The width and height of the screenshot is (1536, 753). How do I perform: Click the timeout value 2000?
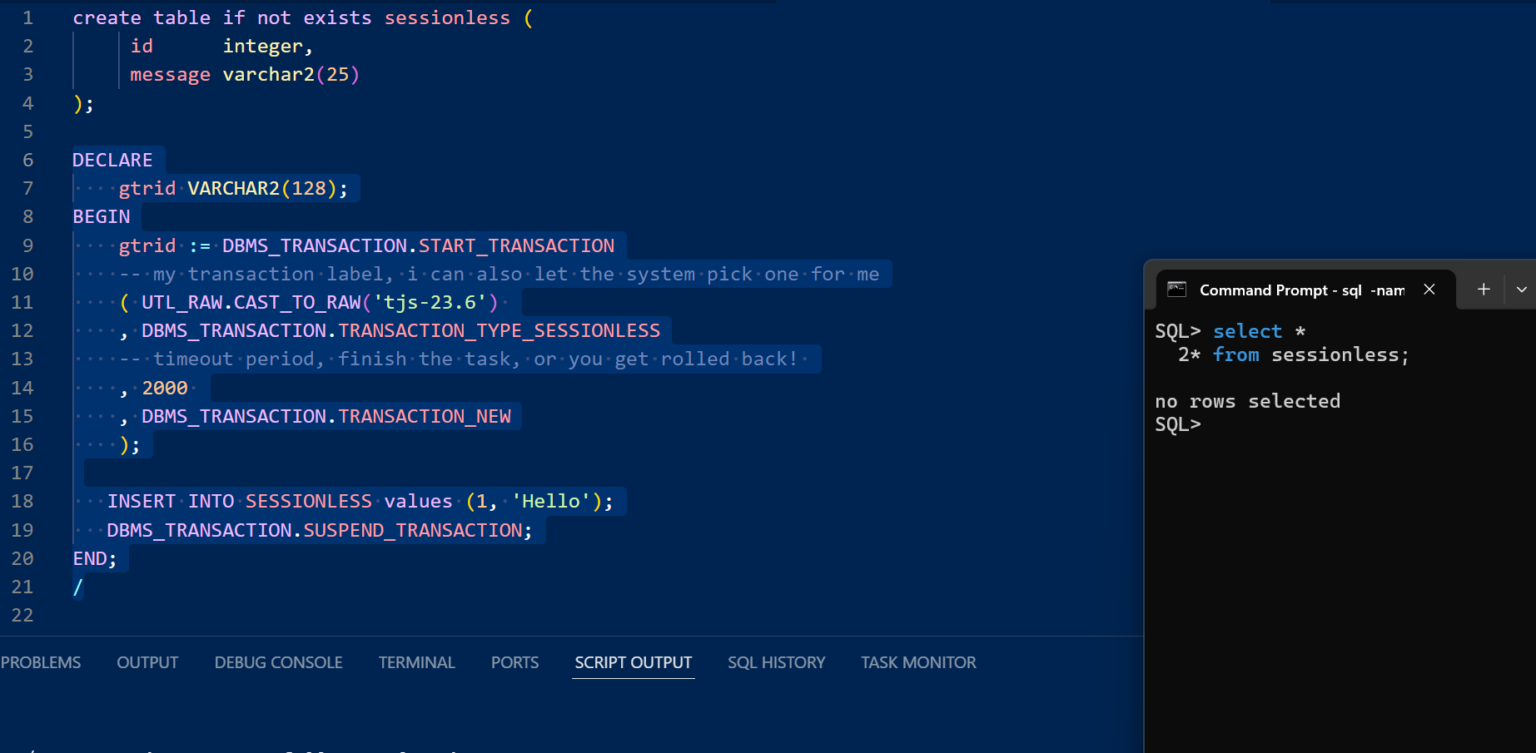[x=165, y=387]
